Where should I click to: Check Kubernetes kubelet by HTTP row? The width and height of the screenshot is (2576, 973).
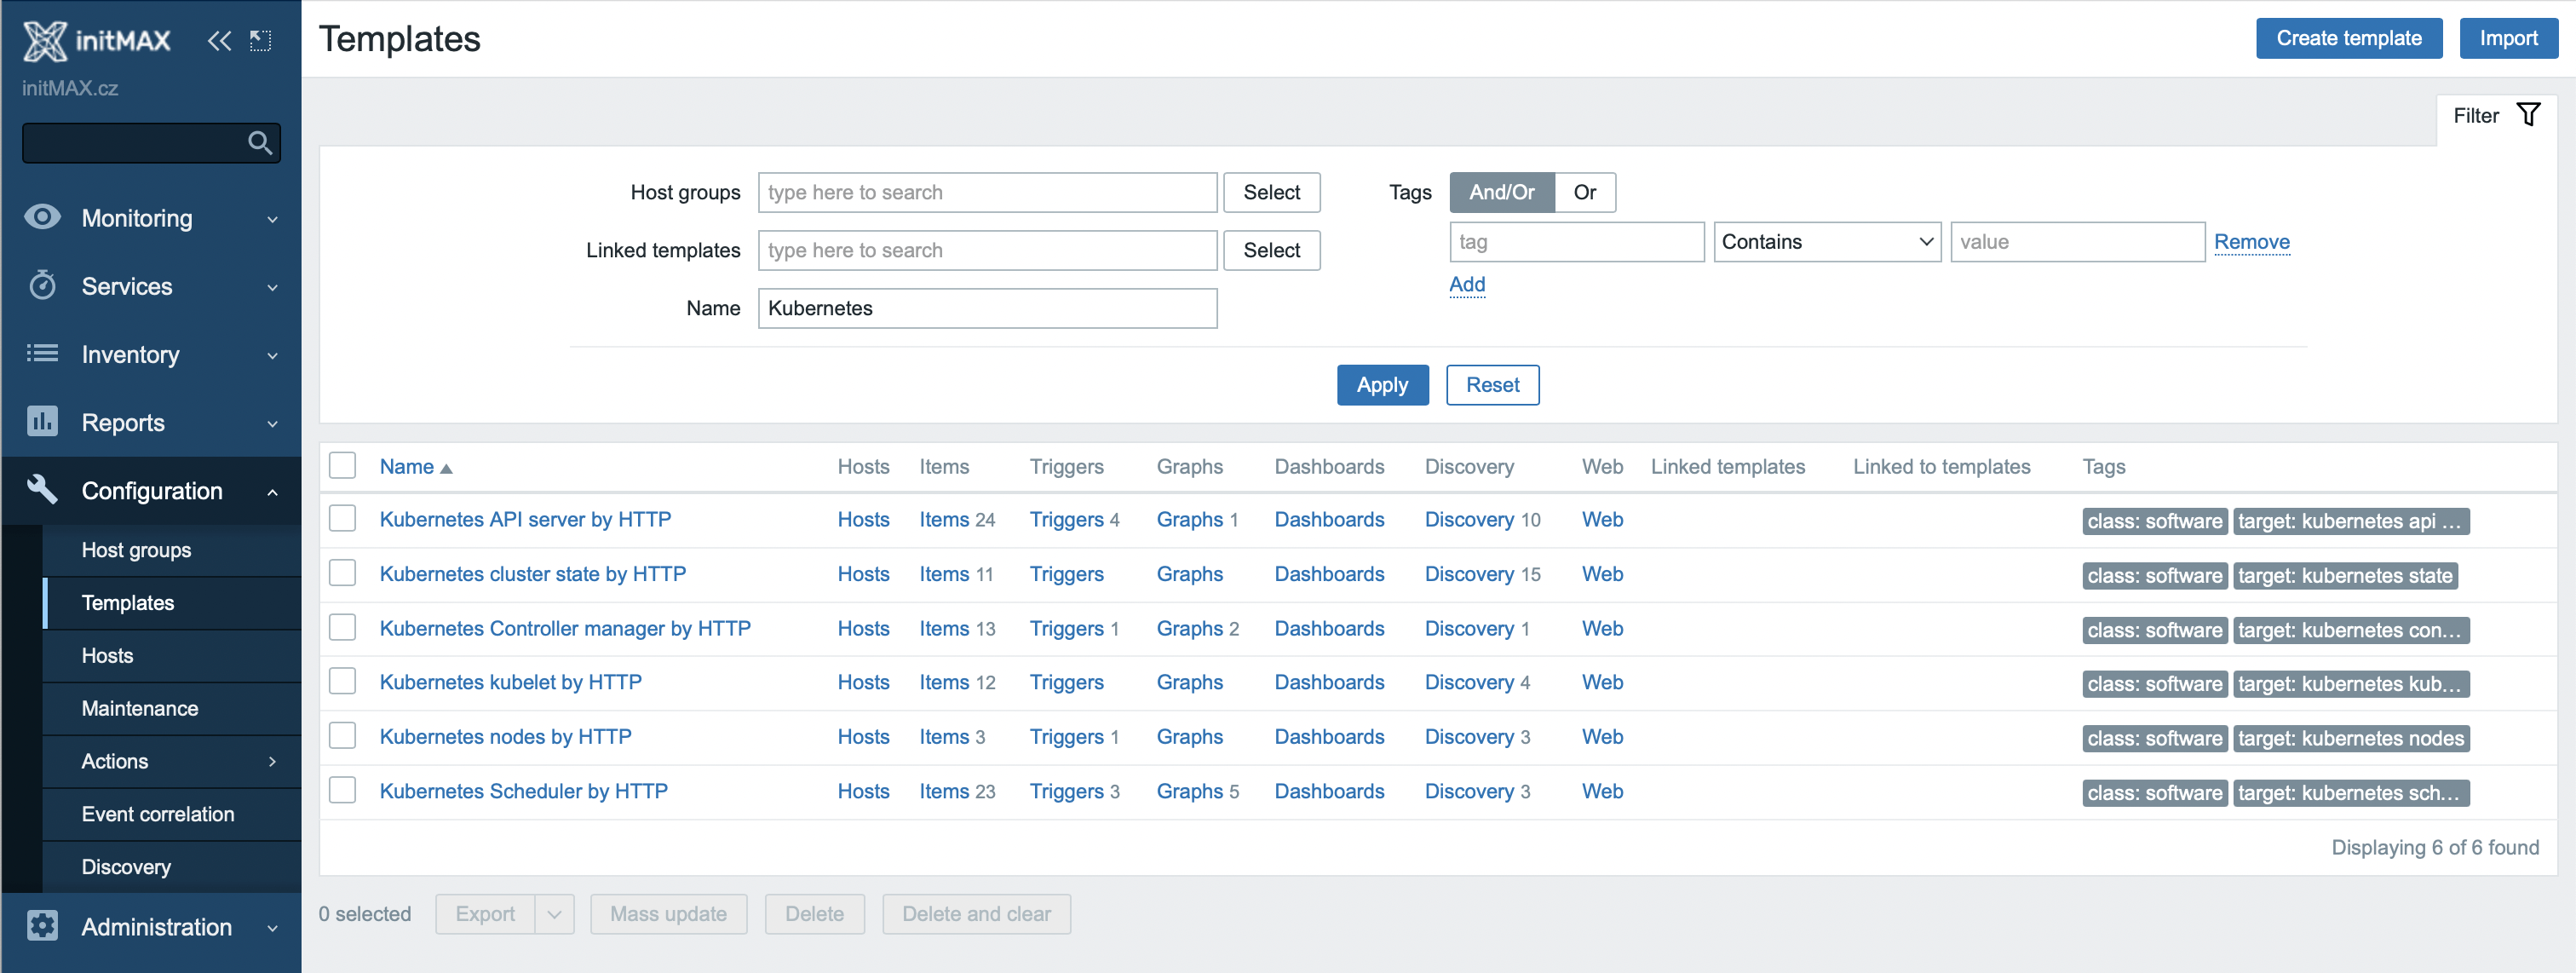click(x=343, y=681)
